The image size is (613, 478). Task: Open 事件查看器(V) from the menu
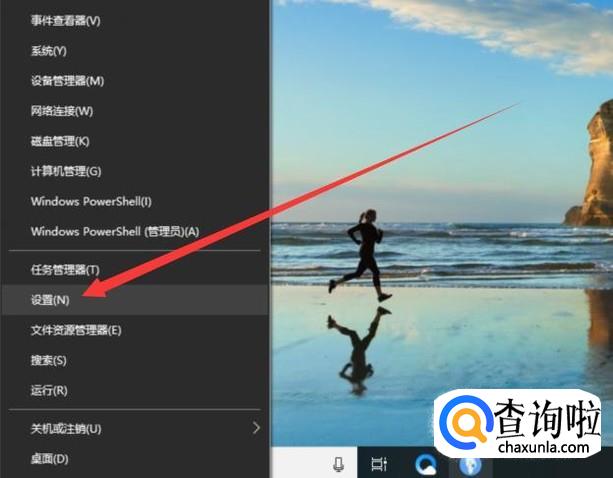135,20
